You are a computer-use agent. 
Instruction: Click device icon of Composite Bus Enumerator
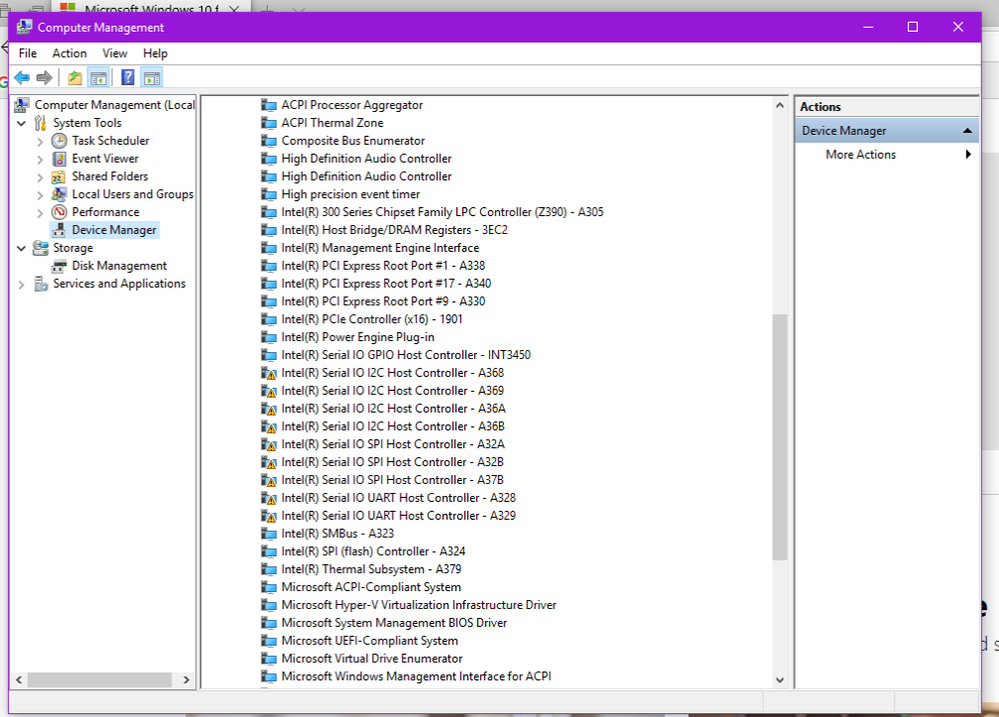pyautogui.click(x=269, y=141)
